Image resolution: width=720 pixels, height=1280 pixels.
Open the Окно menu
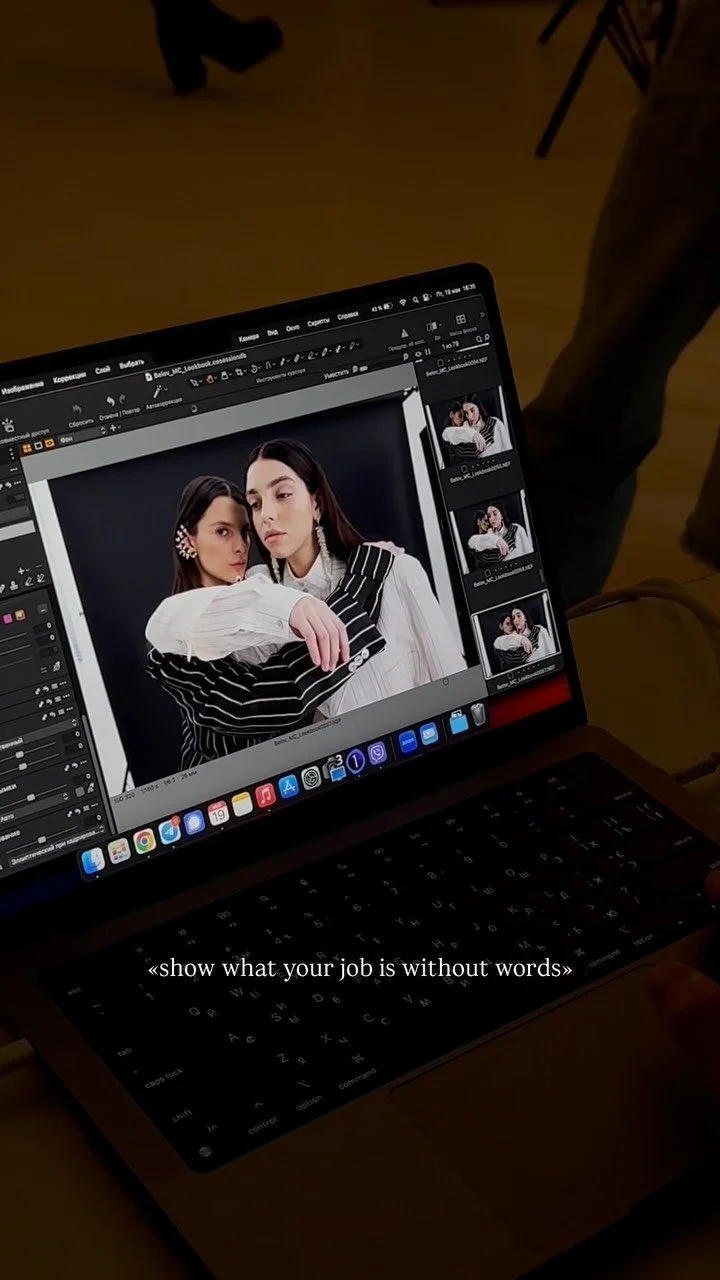293,329
